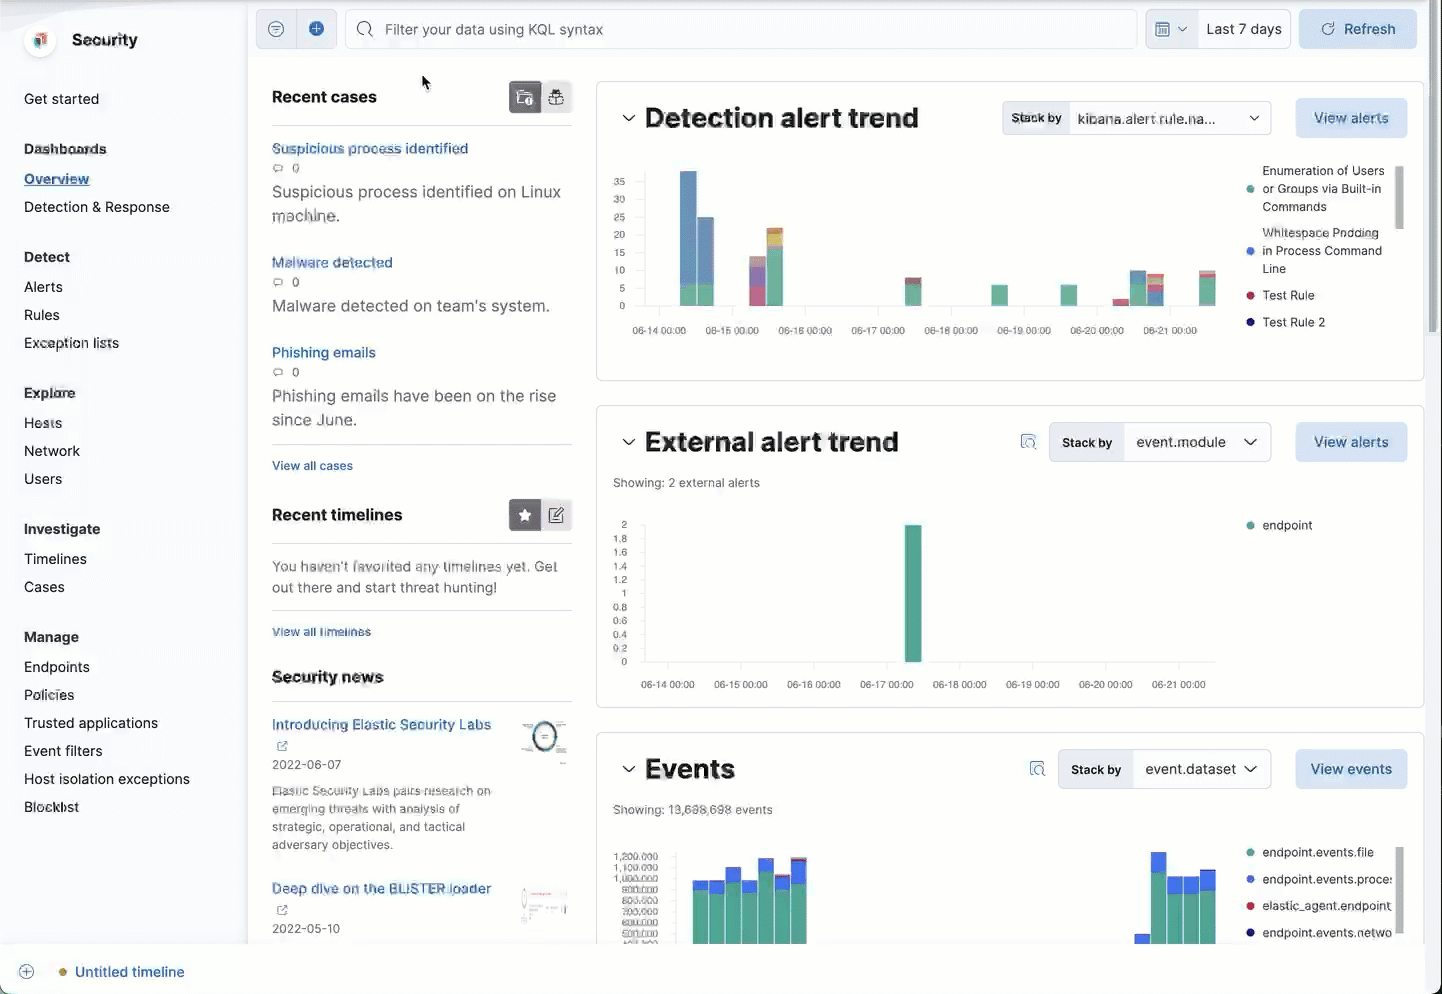
Task: Click inspect icon in External alert trend
Action: coord(1028,442)
